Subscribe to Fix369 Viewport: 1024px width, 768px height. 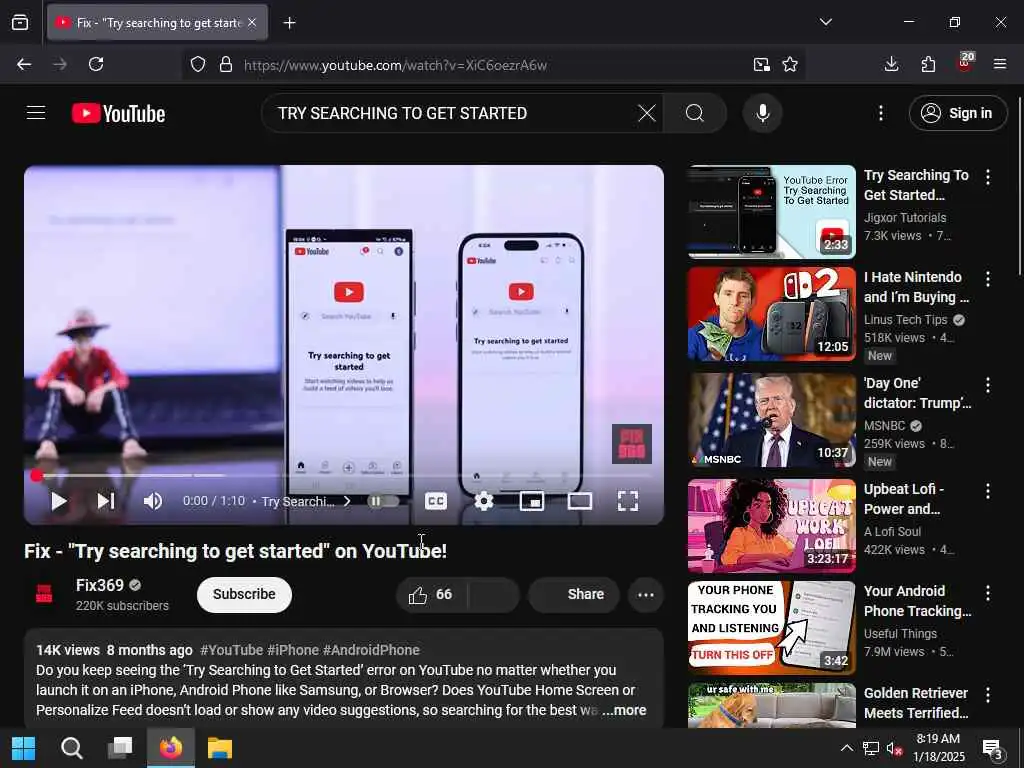pos(244,594)
